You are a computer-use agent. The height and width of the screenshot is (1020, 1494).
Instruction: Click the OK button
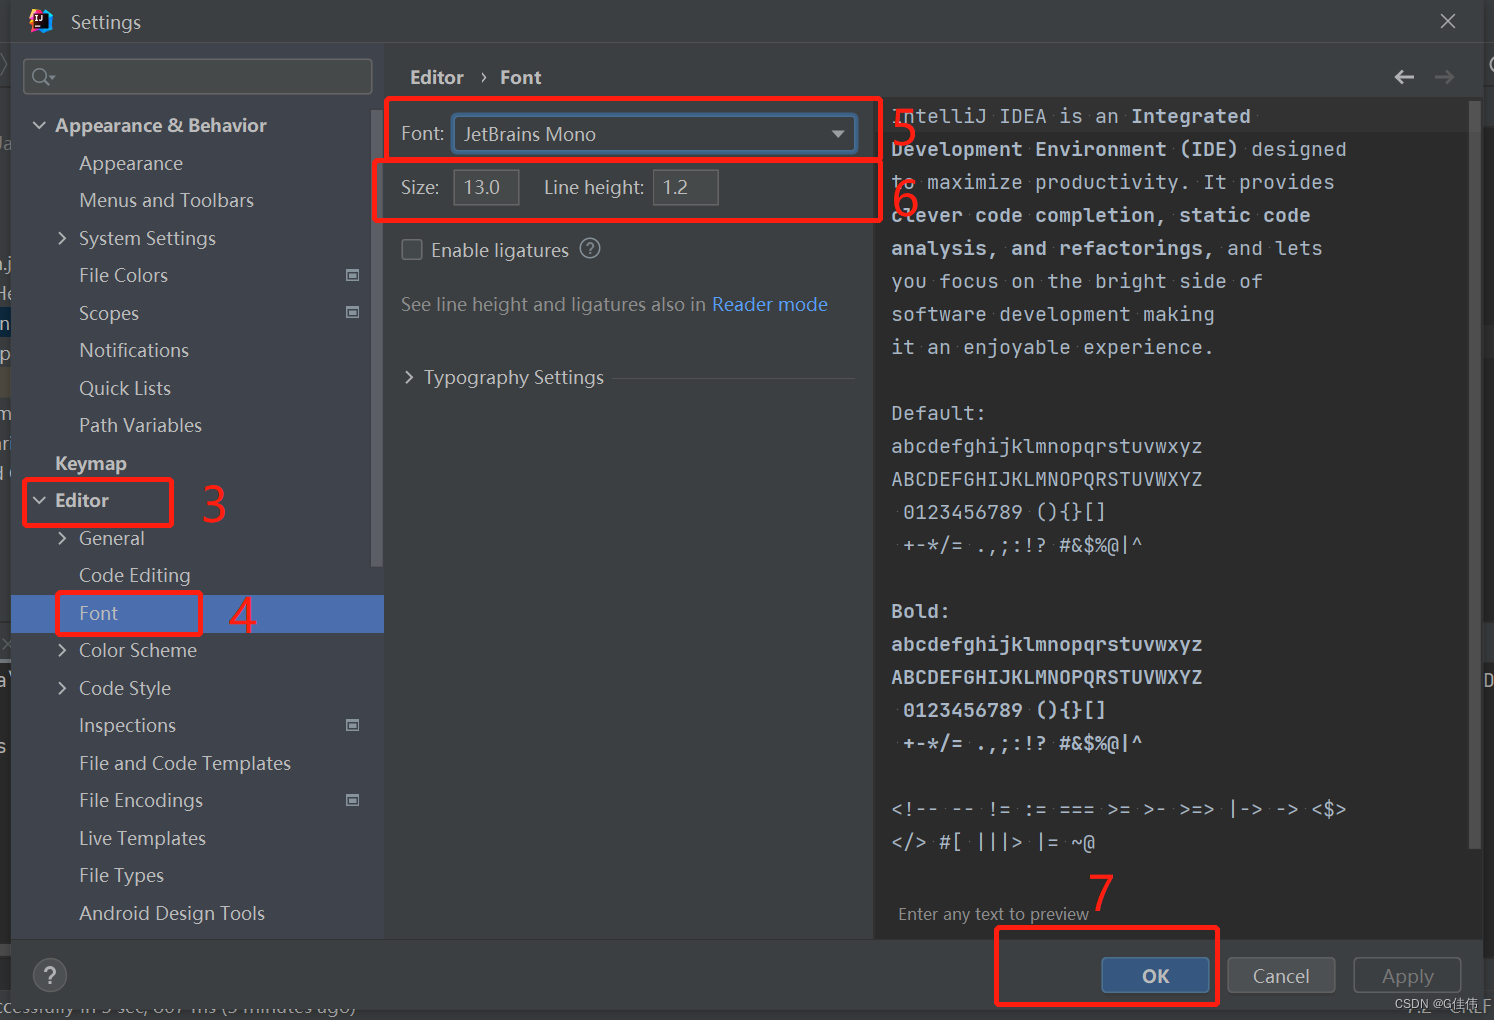pos(1155,976)
